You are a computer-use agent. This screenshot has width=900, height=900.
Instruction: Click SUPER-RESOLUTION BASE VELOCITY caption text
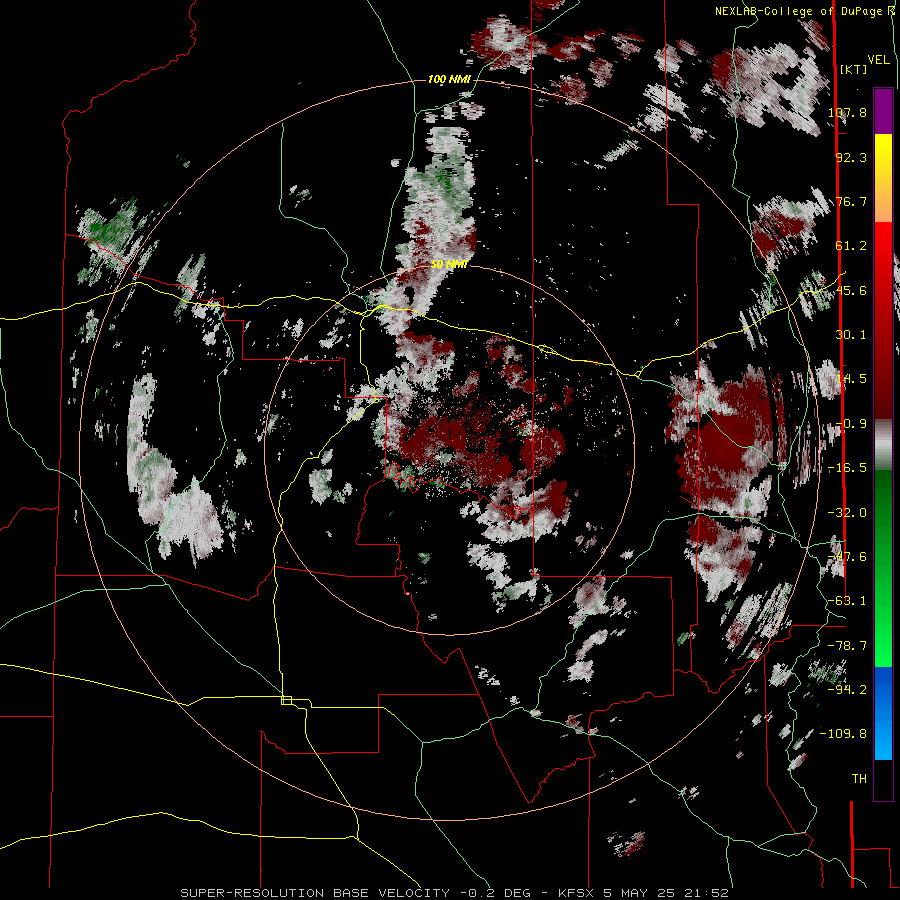click(315, 893)
